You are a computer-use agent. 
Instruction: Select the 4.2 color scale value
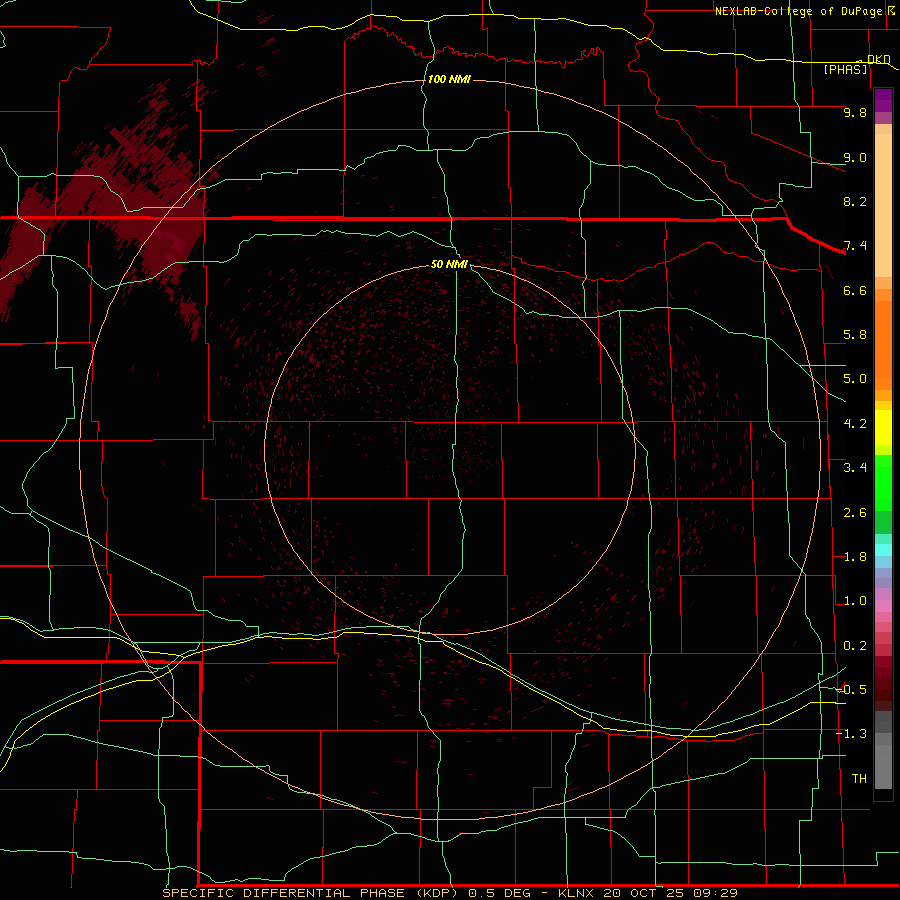pyautogui.click(x=855, y=424)
